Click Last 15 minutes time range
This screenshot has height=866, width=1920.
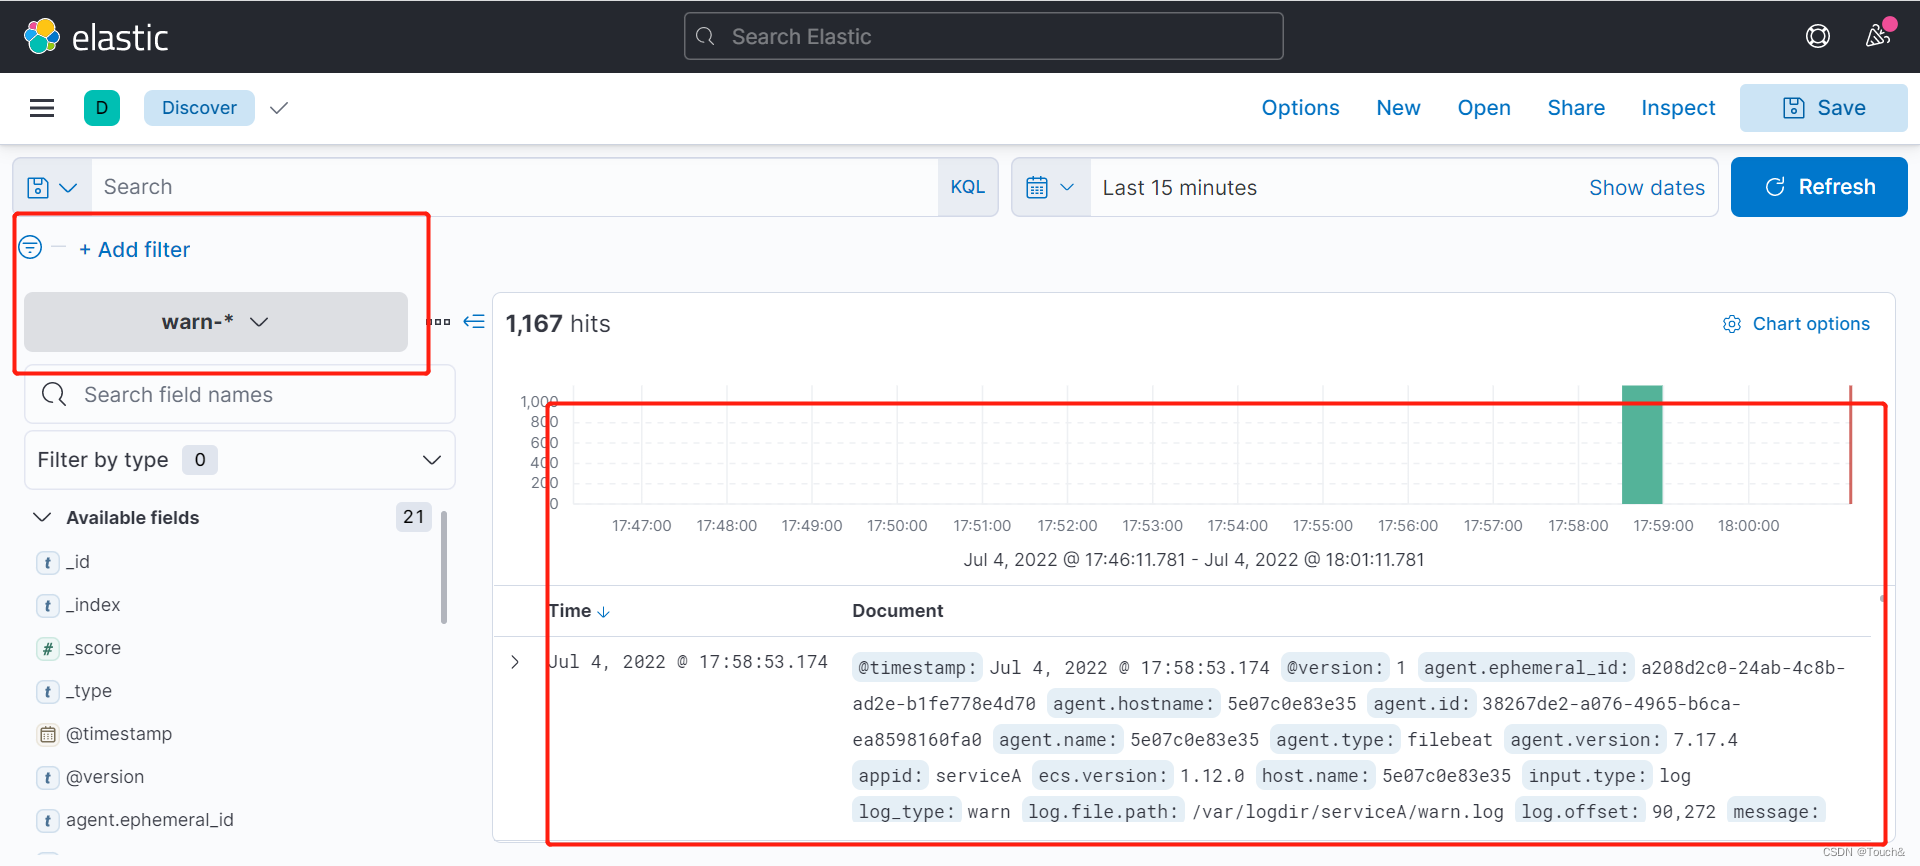pos(1180,188)
